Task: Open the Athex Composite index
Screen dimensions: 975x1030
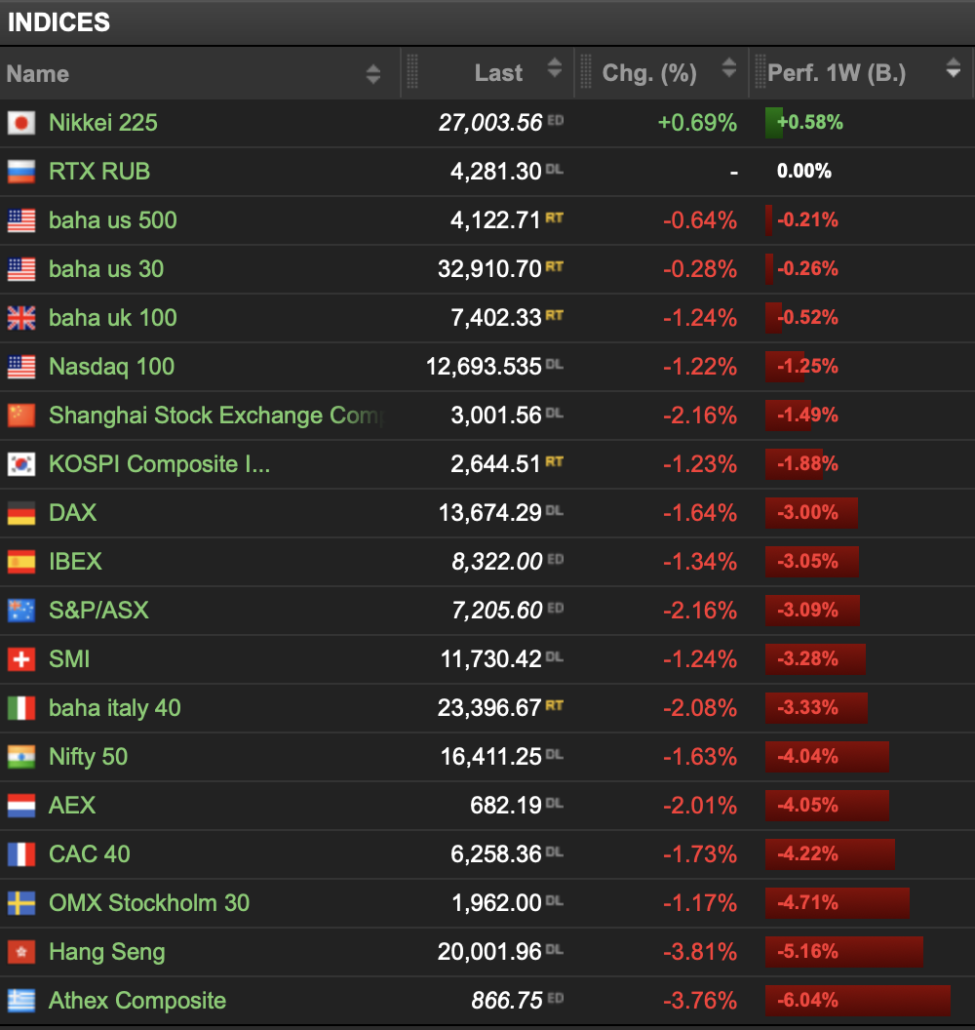Action: click(137, 1000)
